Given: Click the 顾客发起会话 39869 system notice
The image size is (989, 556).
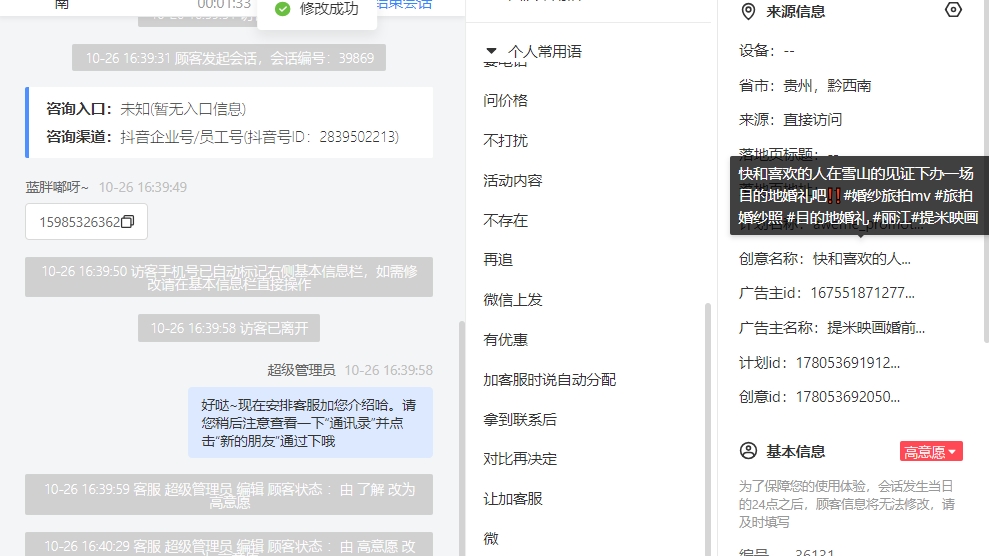Looking at the screenshot, I should pyautogui.click(x=229, y=58).
